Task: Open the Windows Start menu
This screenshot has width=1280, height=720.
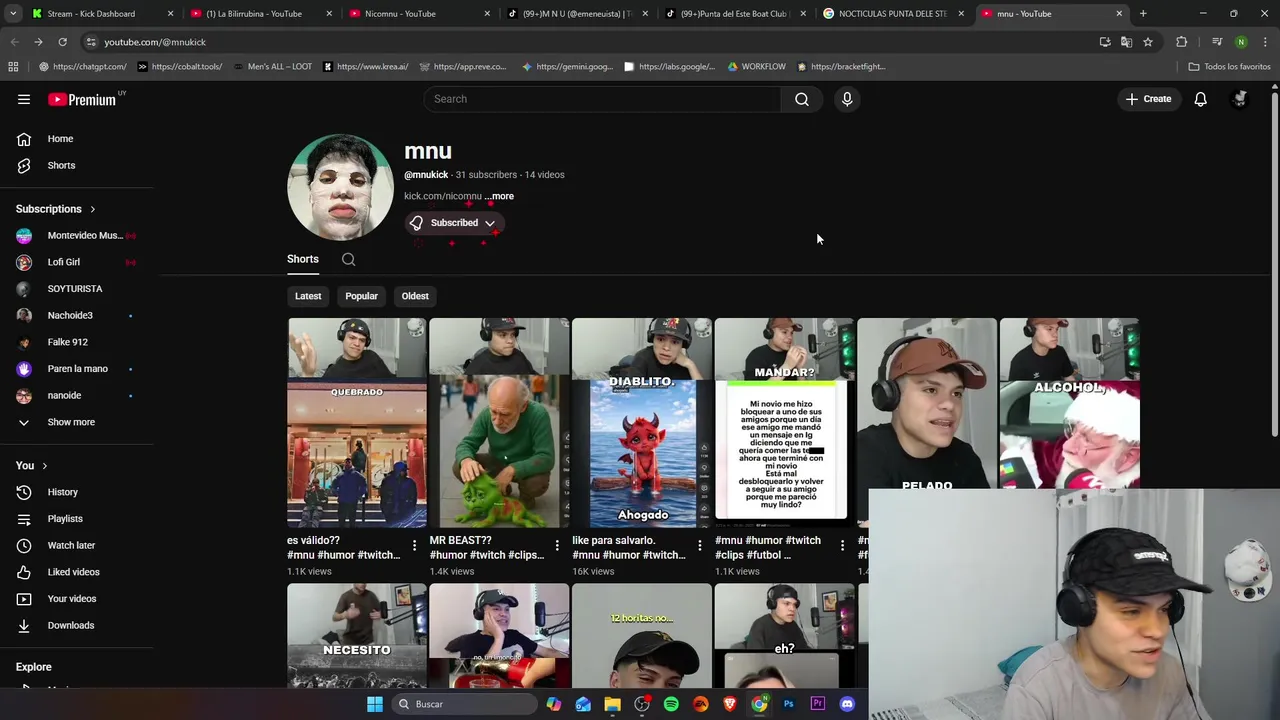Action: (375, 704)
